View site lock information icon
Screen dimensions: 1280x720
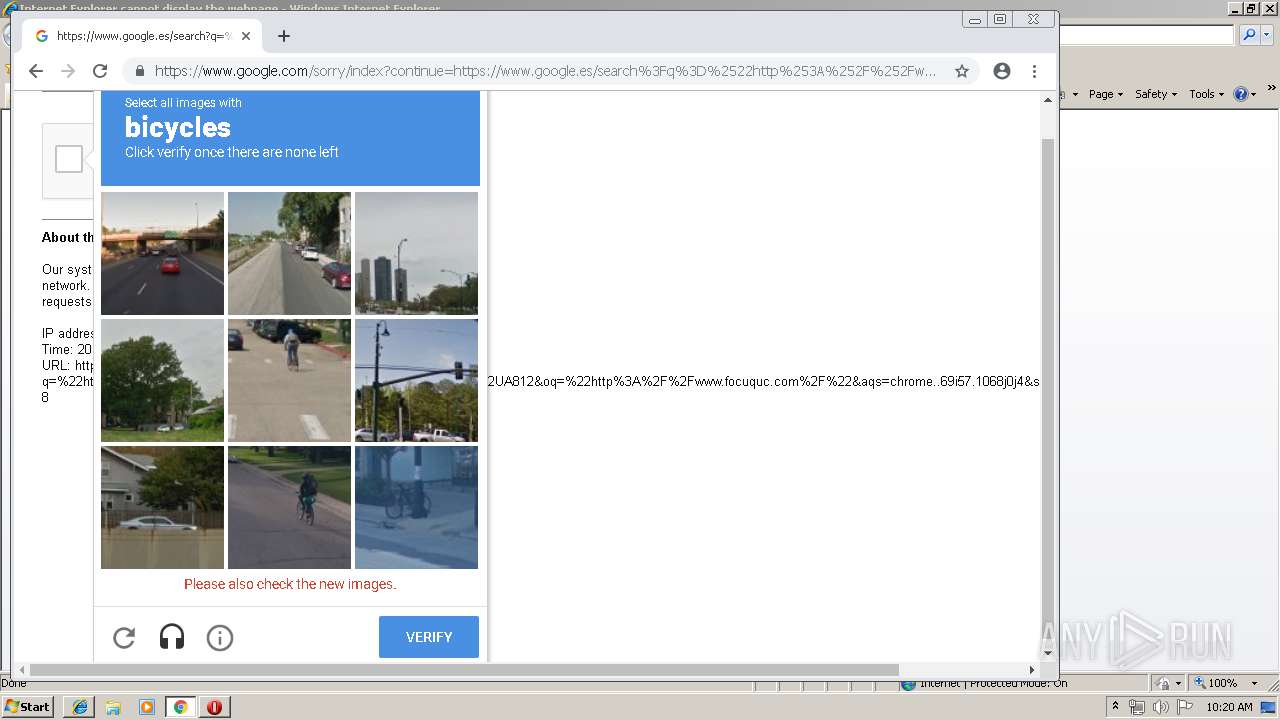coord(139,71)
